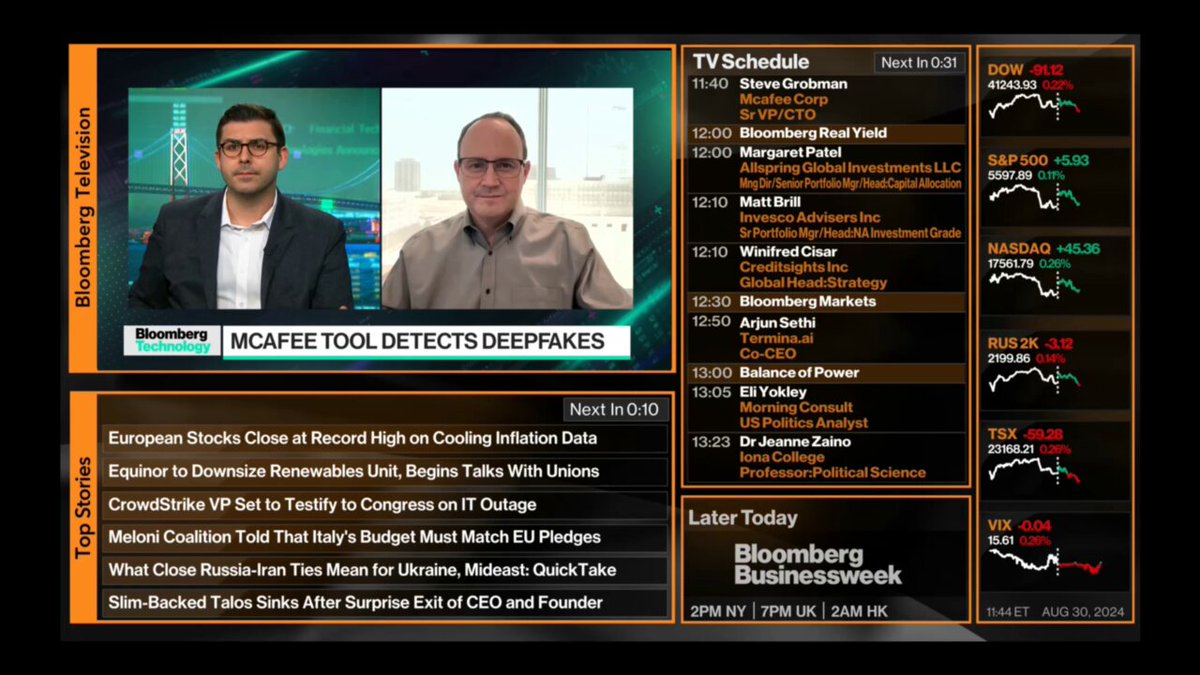Image resolution: width=1200 pixels, height=675 pixels.
Task: Click the VIX index label
Action: tap(1000, 526)
